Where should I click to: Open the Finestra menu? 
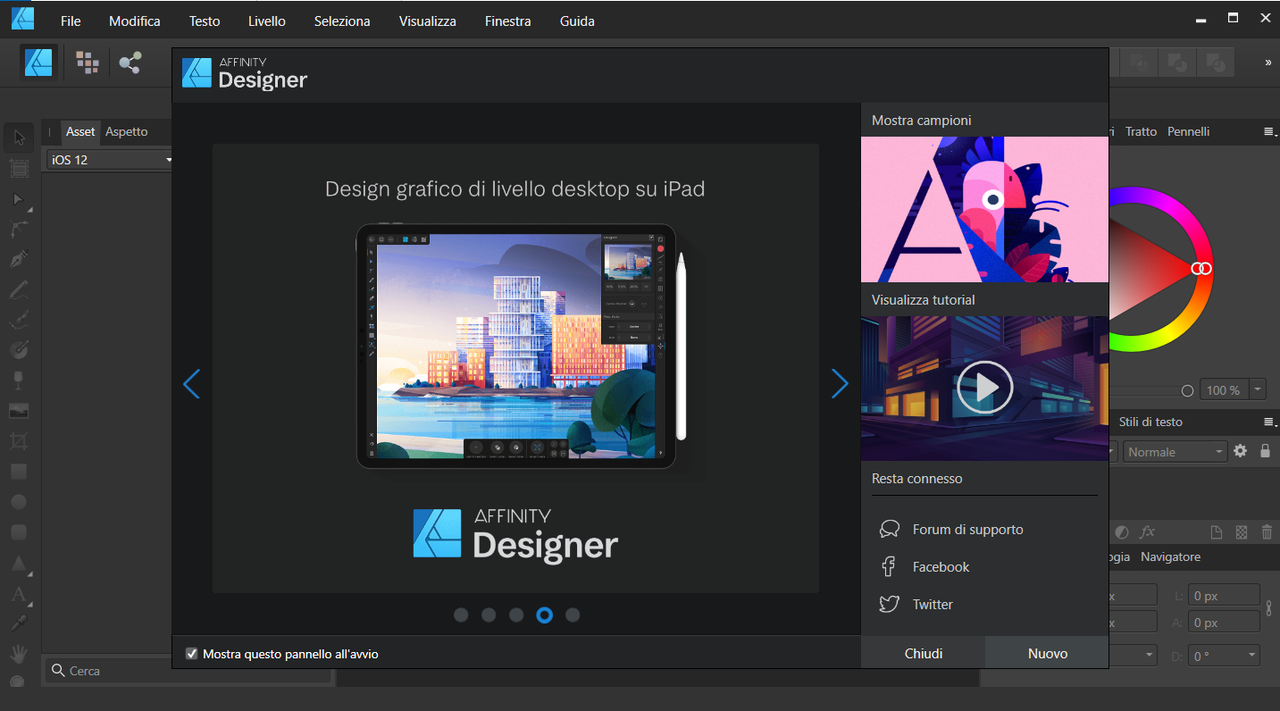pyautogui.click(x=508, y=20)
